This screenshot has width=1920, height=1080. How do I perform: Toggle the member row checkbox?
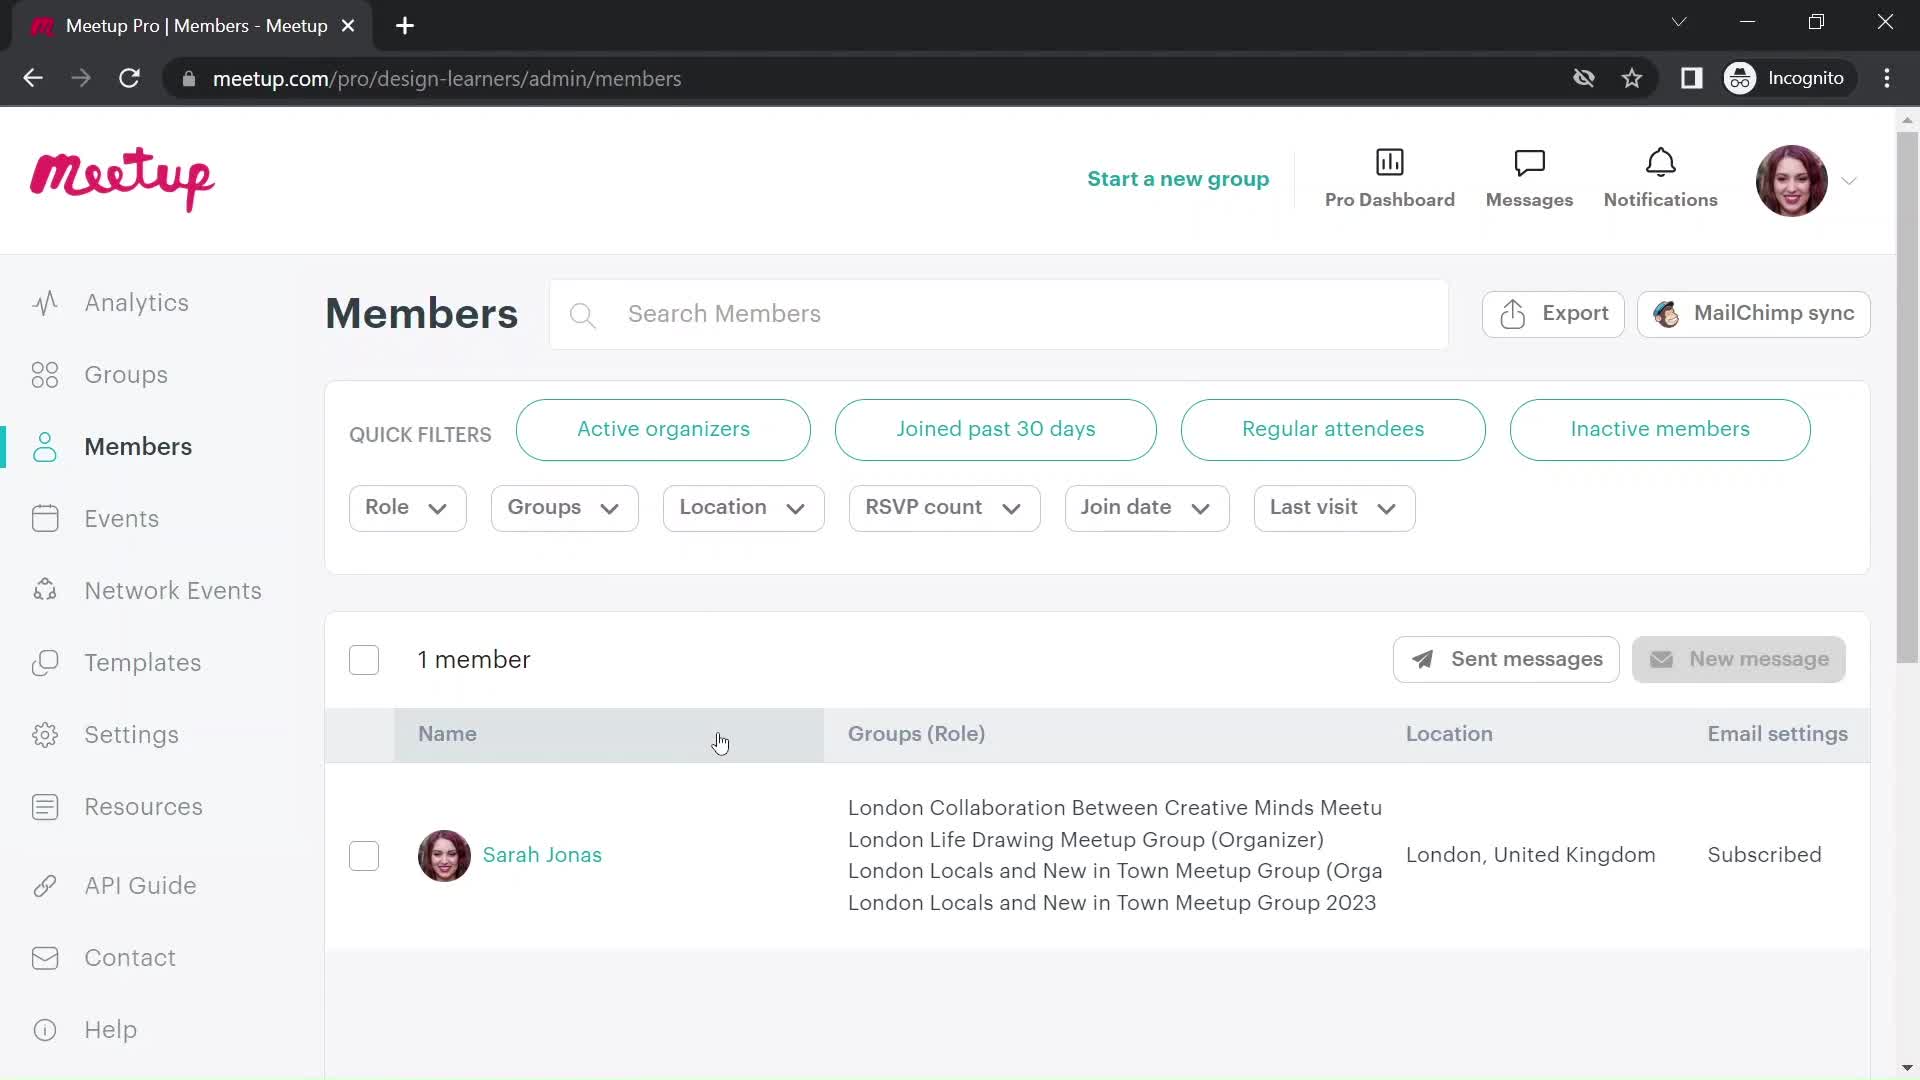[363, 855]
